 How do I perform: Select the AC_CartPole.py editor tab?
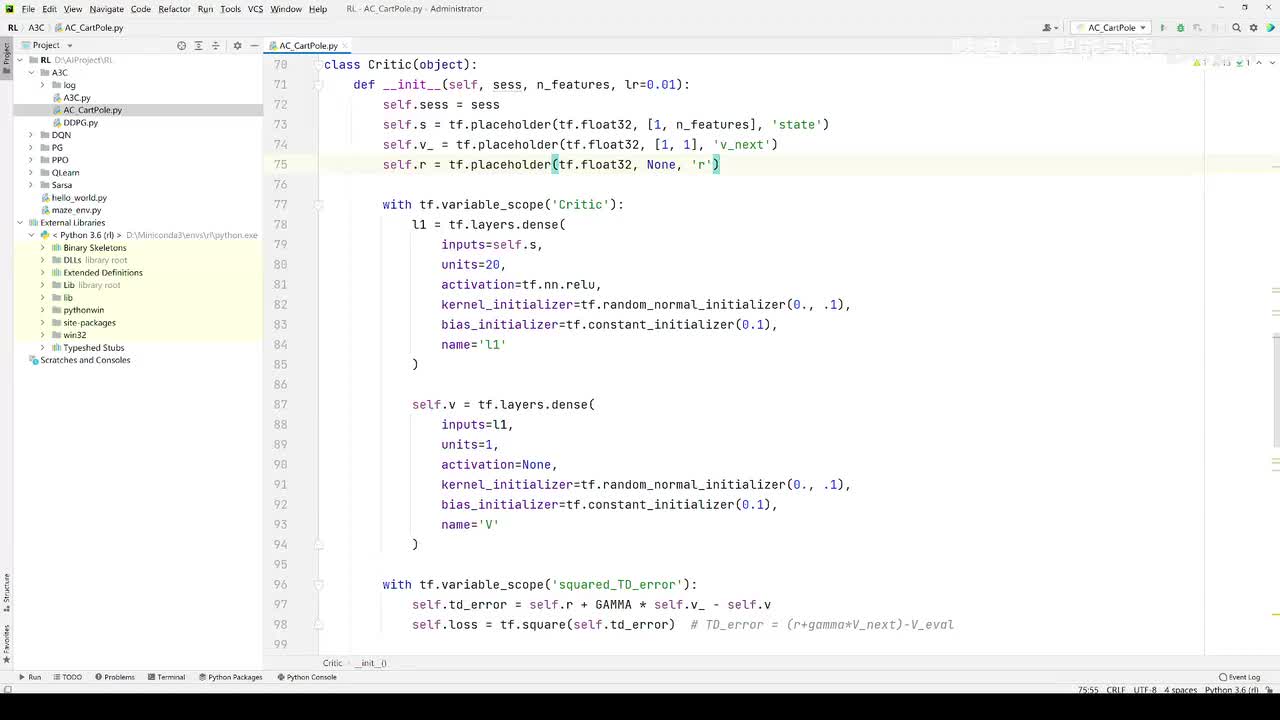coord(308,46)
